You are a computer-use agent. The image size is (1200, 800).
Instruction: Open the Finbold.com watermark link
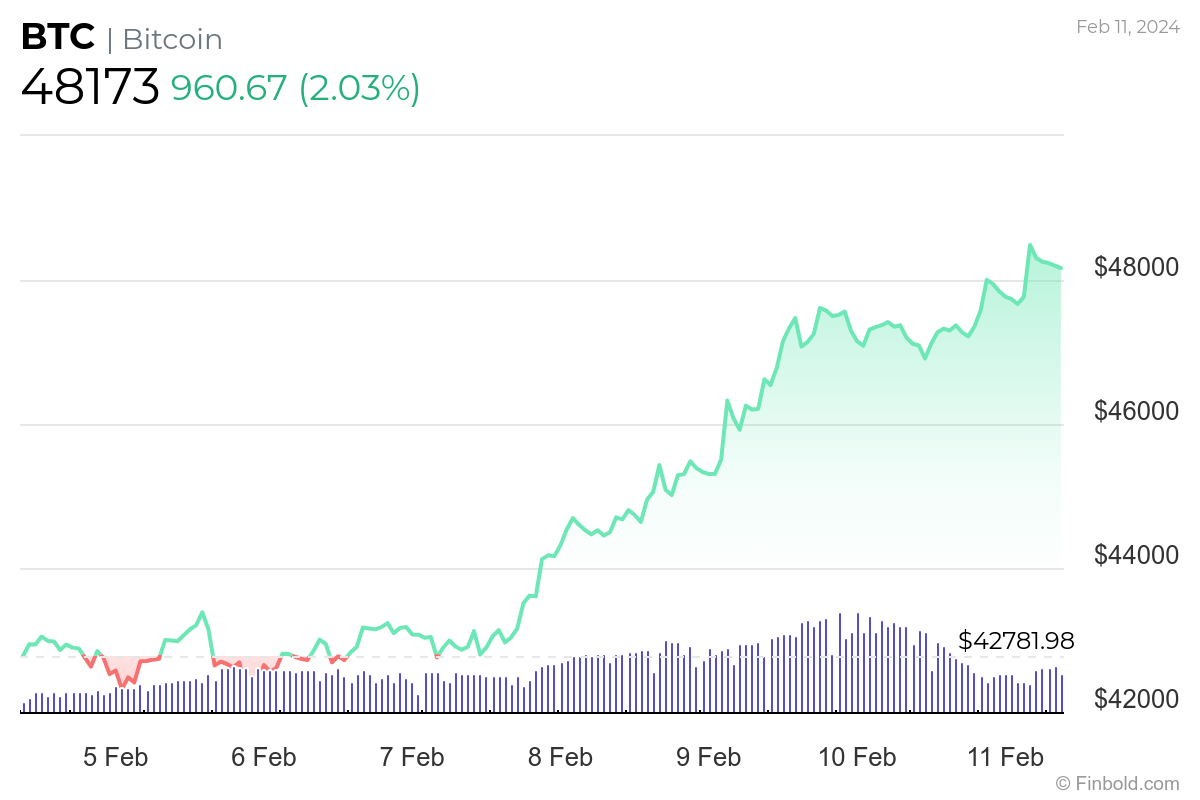[1117, 783]
